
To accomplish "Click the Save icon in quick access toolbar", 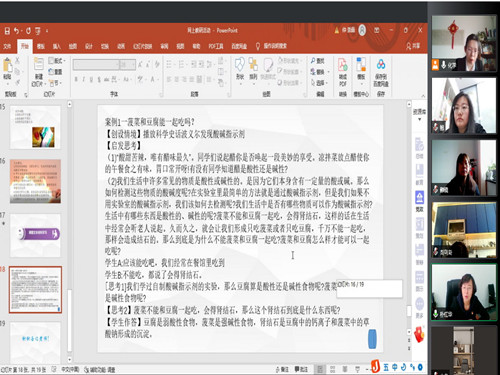I will [7, 31].
